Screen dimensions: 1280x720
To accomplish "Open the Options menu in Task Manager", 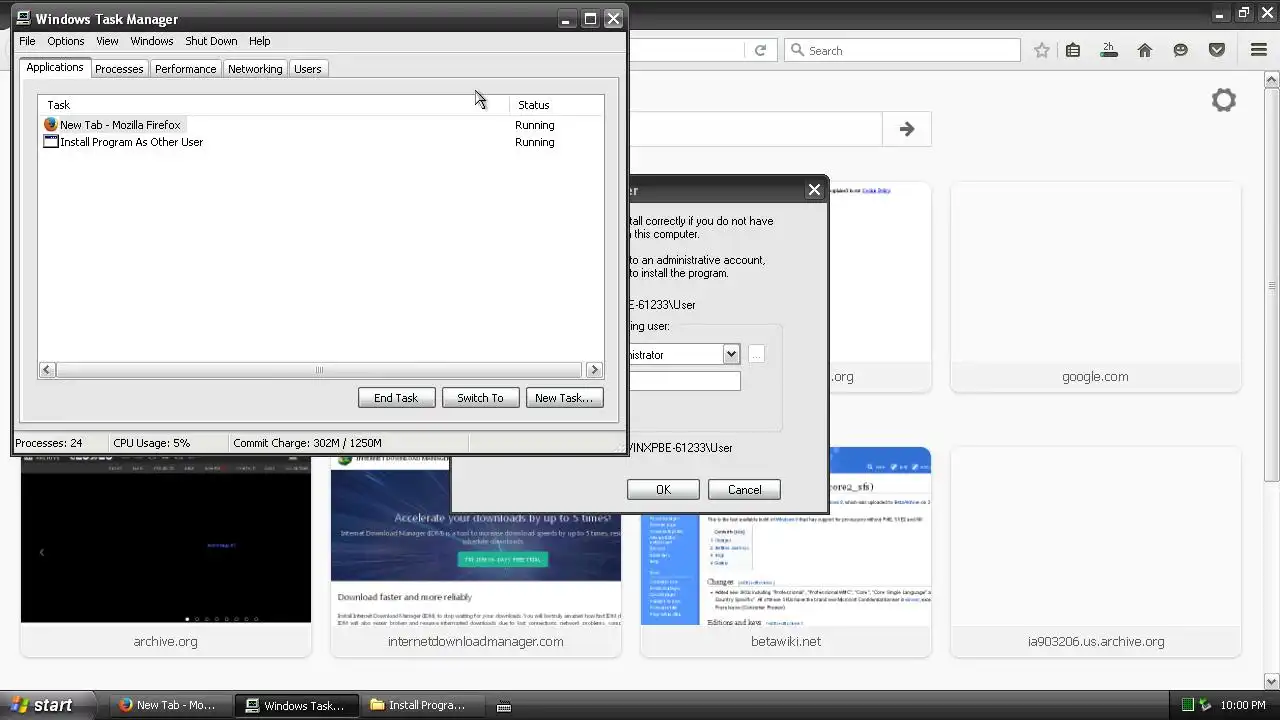I will [66, 41].
